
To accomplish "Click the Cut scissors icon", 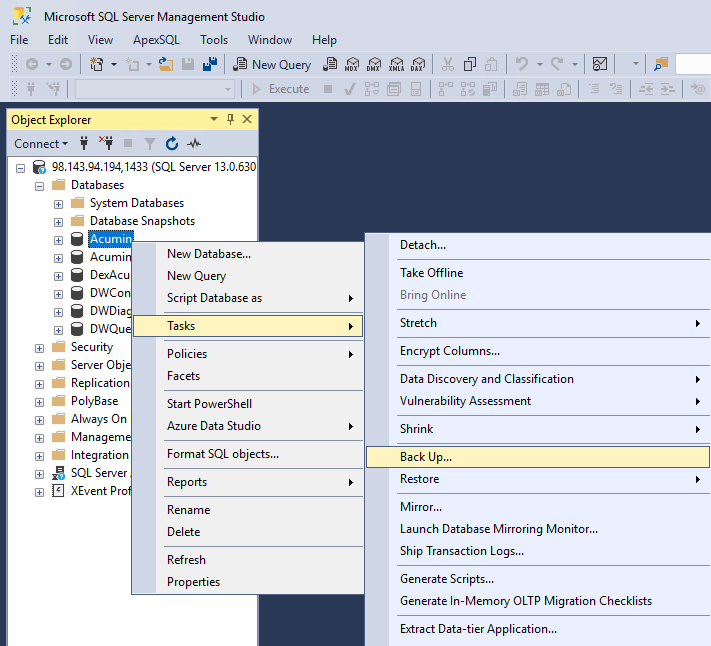I will click(x=448, y=65).
